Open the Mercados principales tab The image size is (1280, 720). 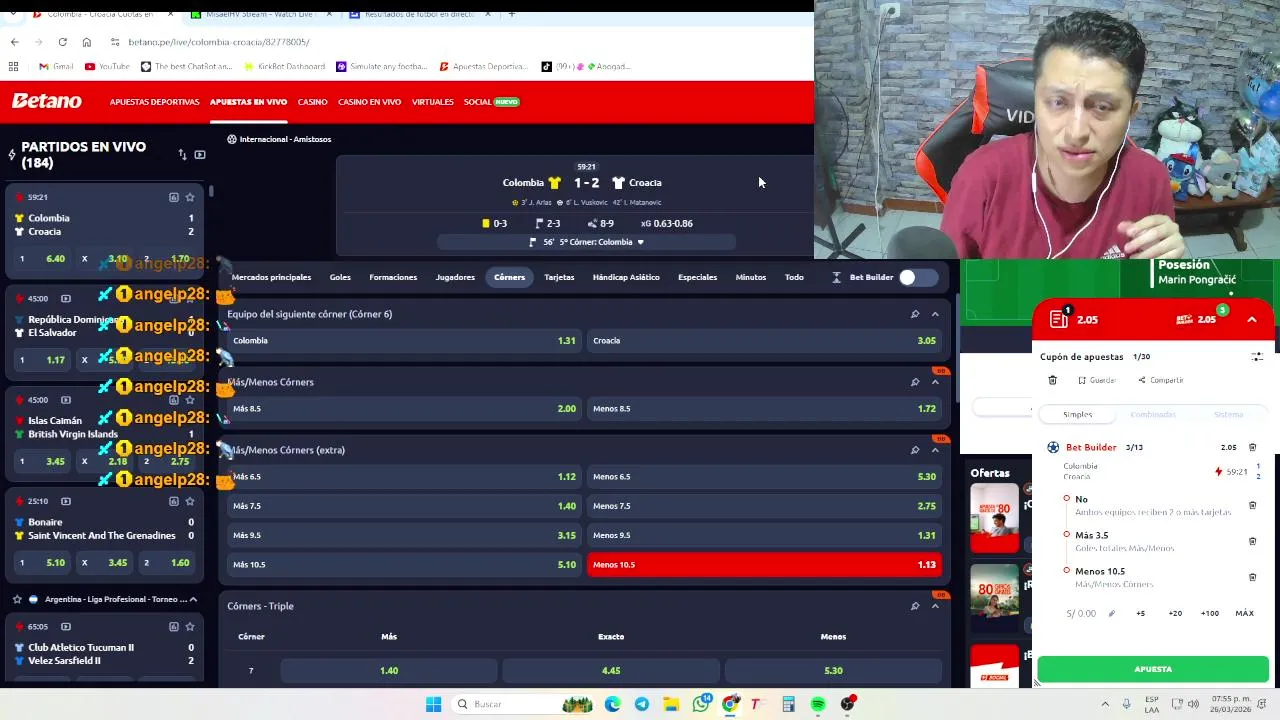[271, 277]
